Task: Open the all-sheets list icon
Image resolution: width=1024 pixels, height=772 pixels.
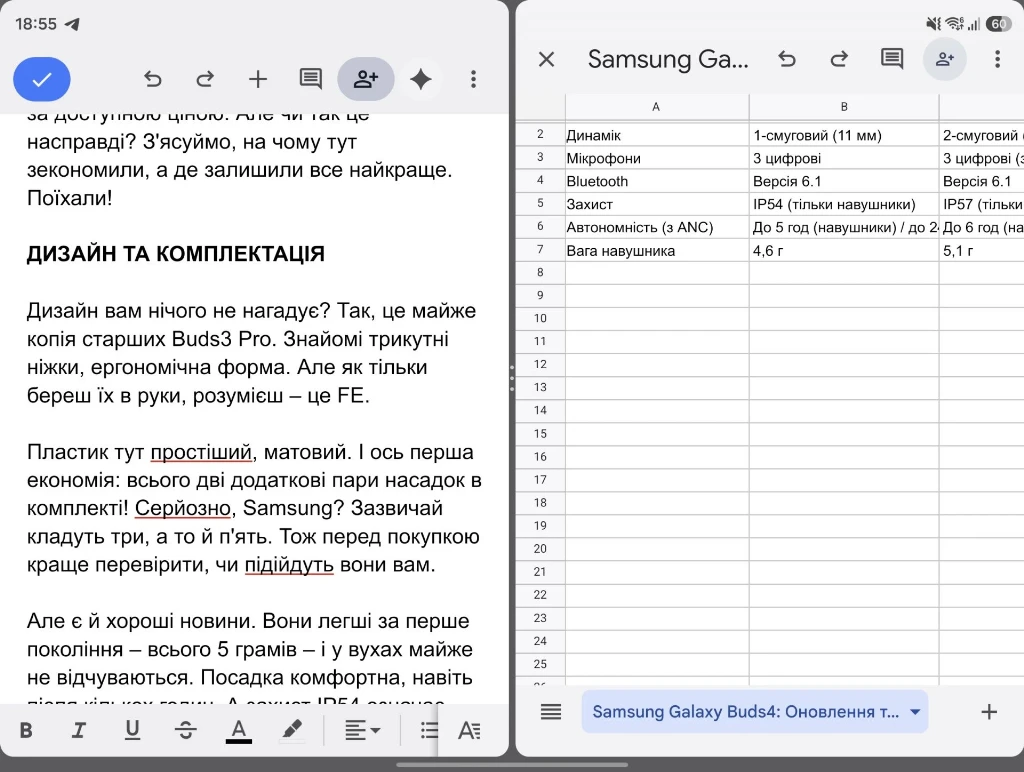Action: coord(551,711)
